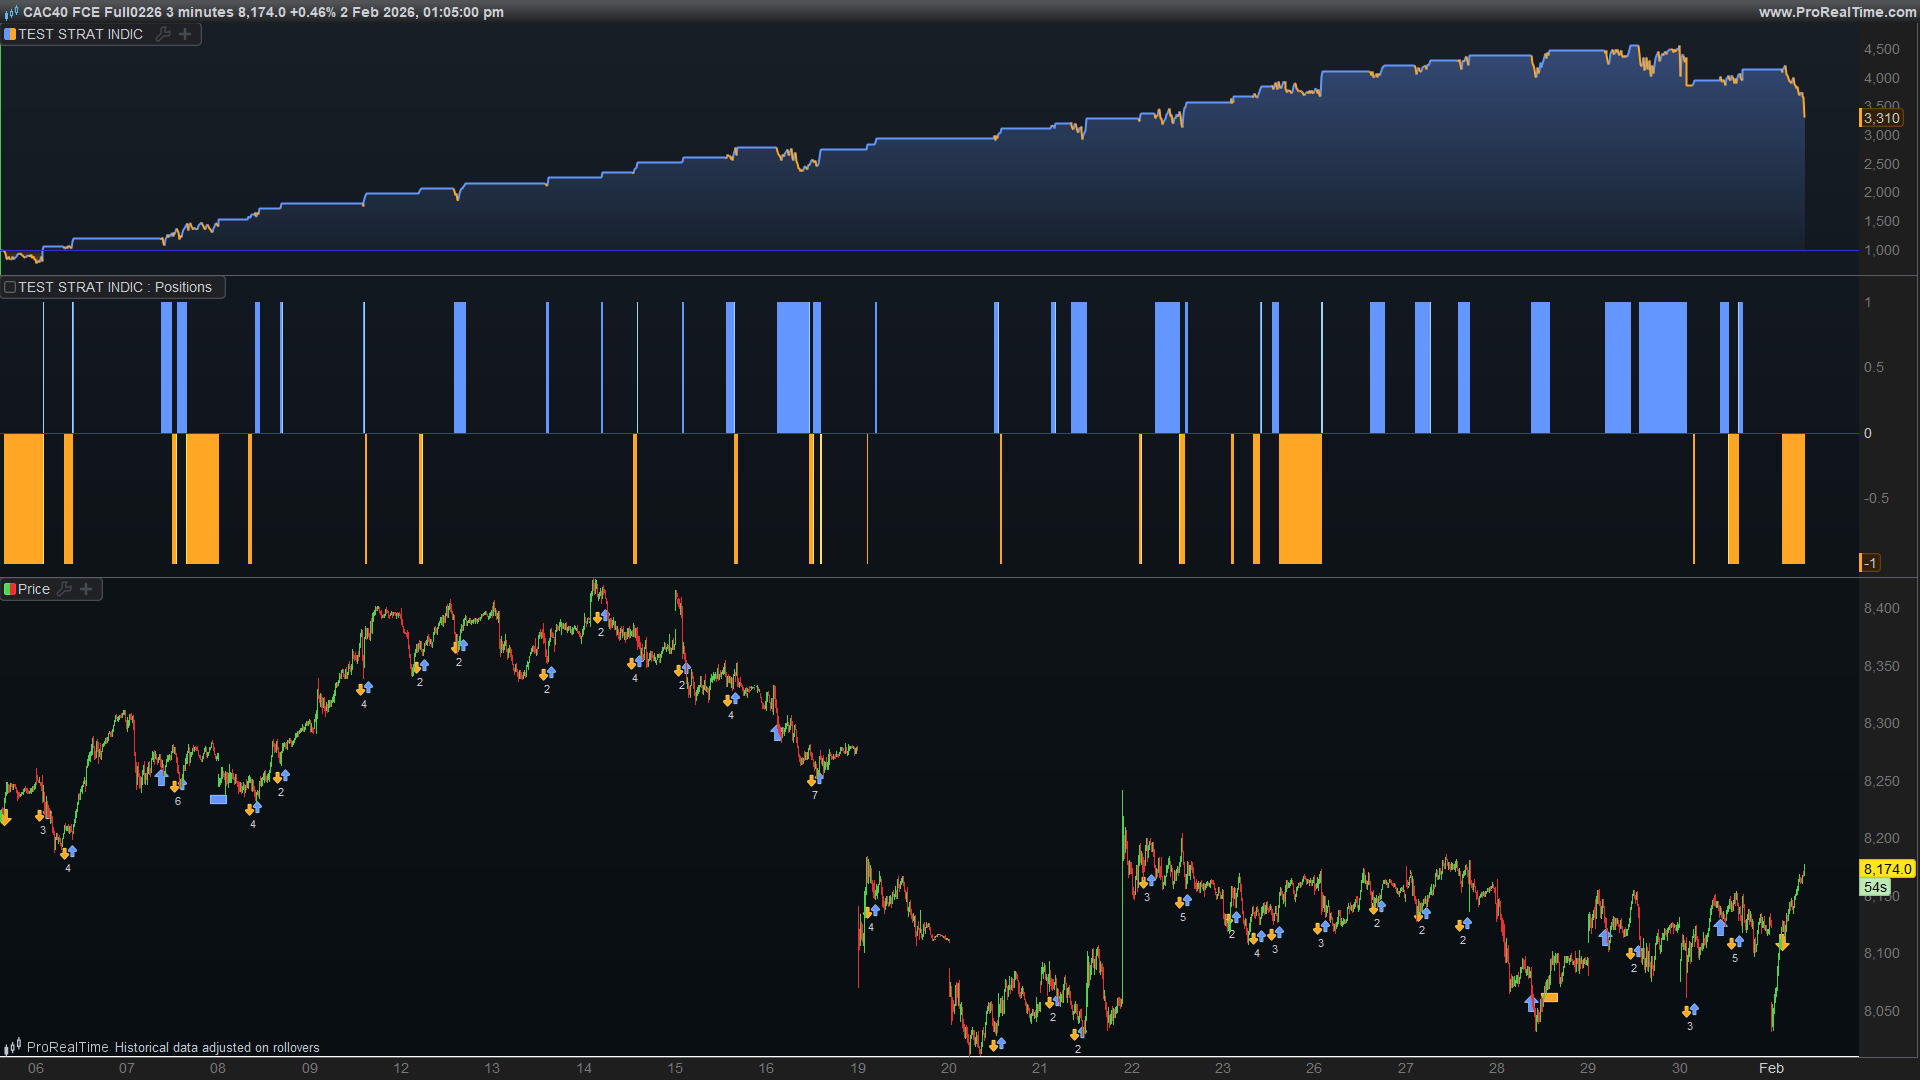
Task: Click blue-orange color square of TEST STRAT INDIC
Action: [x=10, y=34]
